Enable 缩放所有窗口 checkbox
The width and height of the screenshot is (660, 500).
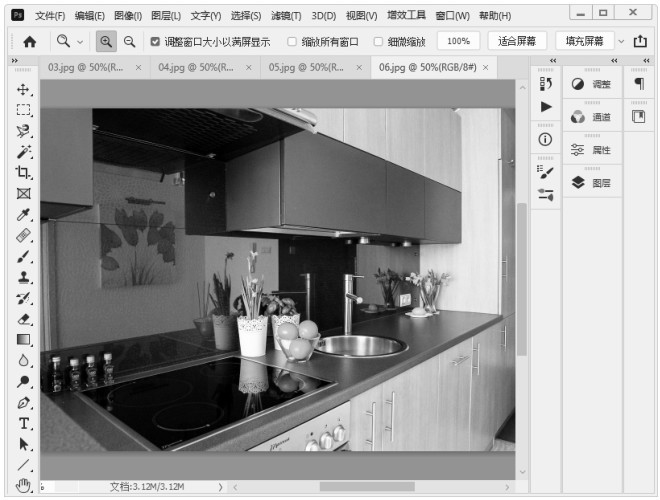[x=292, y=41]
